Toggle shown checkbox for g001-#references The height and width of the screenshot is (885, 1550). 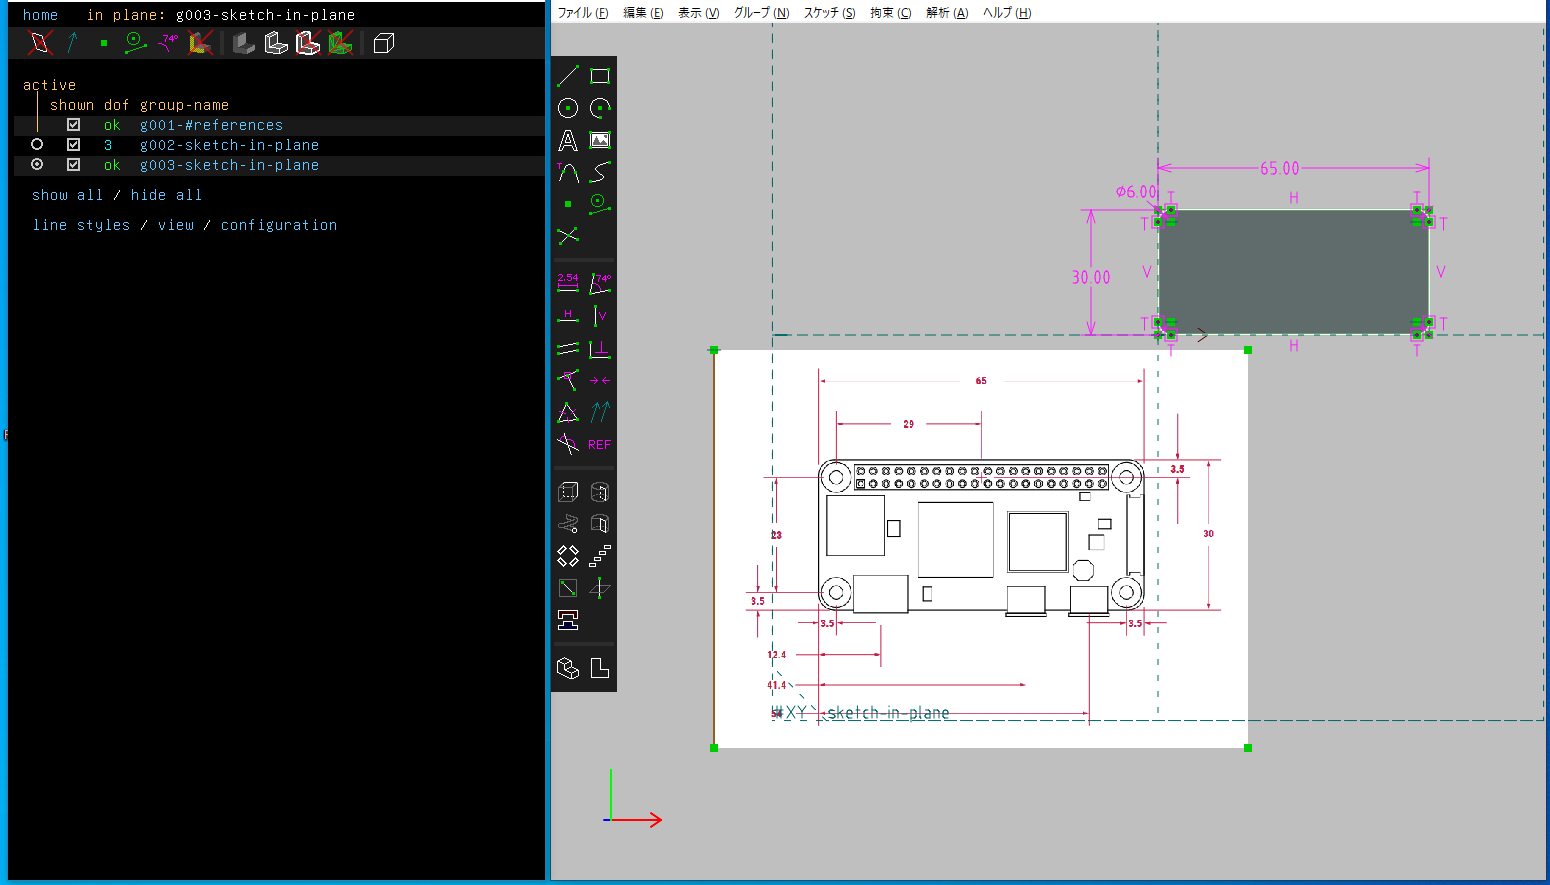(73, 125)
